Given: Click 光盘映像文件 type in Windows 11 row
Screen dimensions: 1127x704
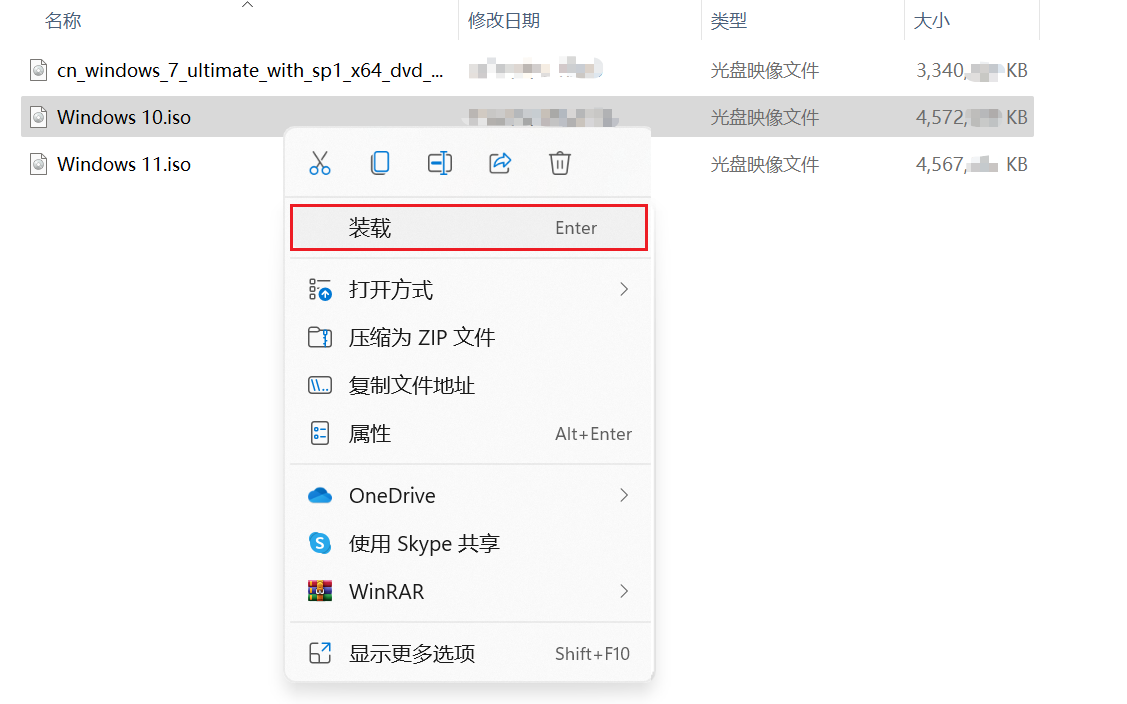Looking at the screenshot, I should [765, 165].
